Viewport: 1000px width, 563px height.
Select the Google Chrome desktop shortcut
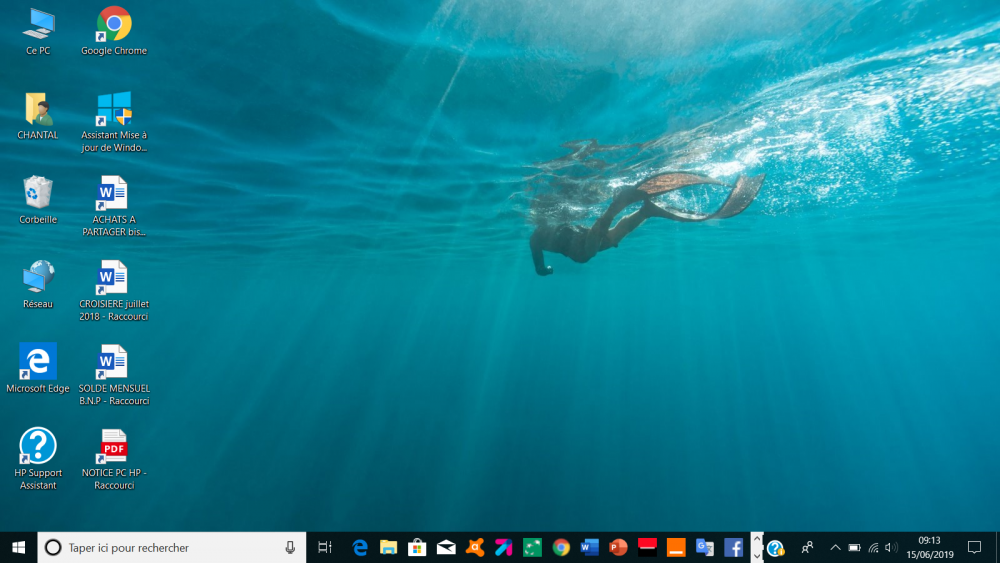(114, 32)
